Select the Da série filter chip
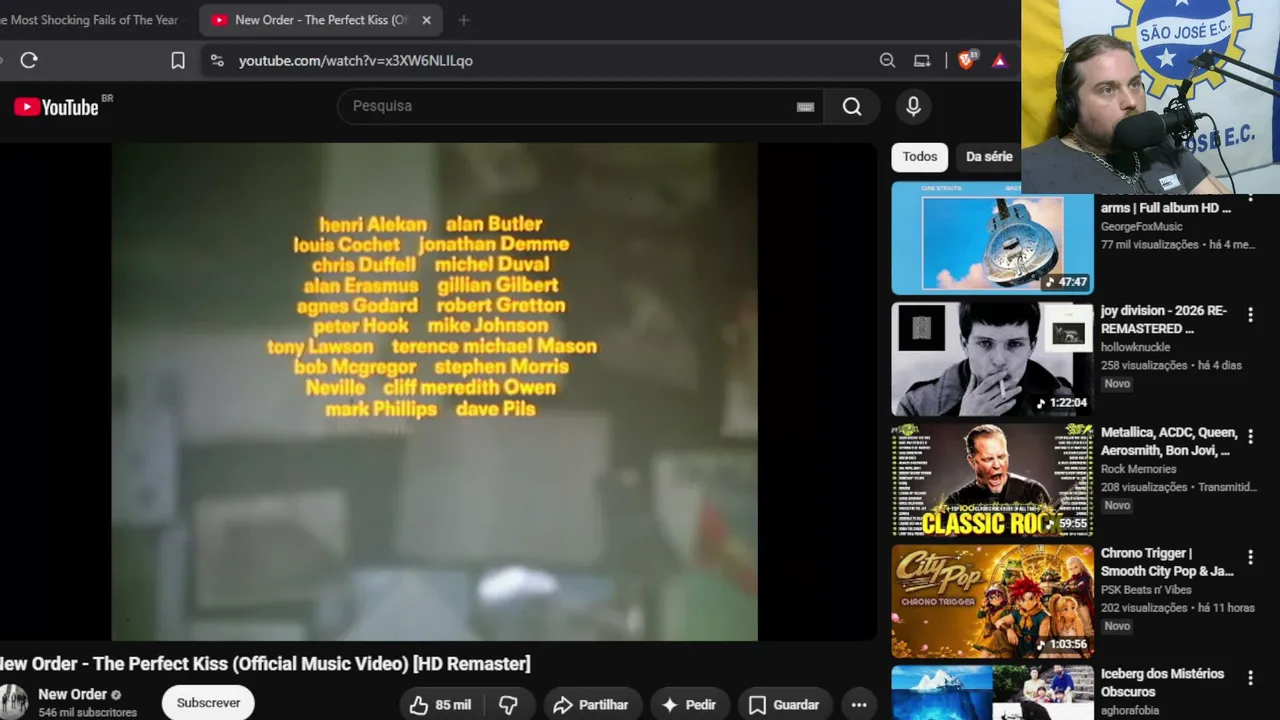This screenshot has height=720, width=1280. (x=989, y=157)
